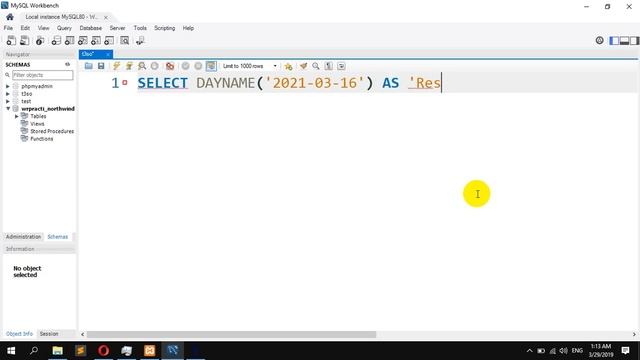Click the create new function icon
This screenshot has height=360, width=640.
pyautogui.click(x=109, y=40)
